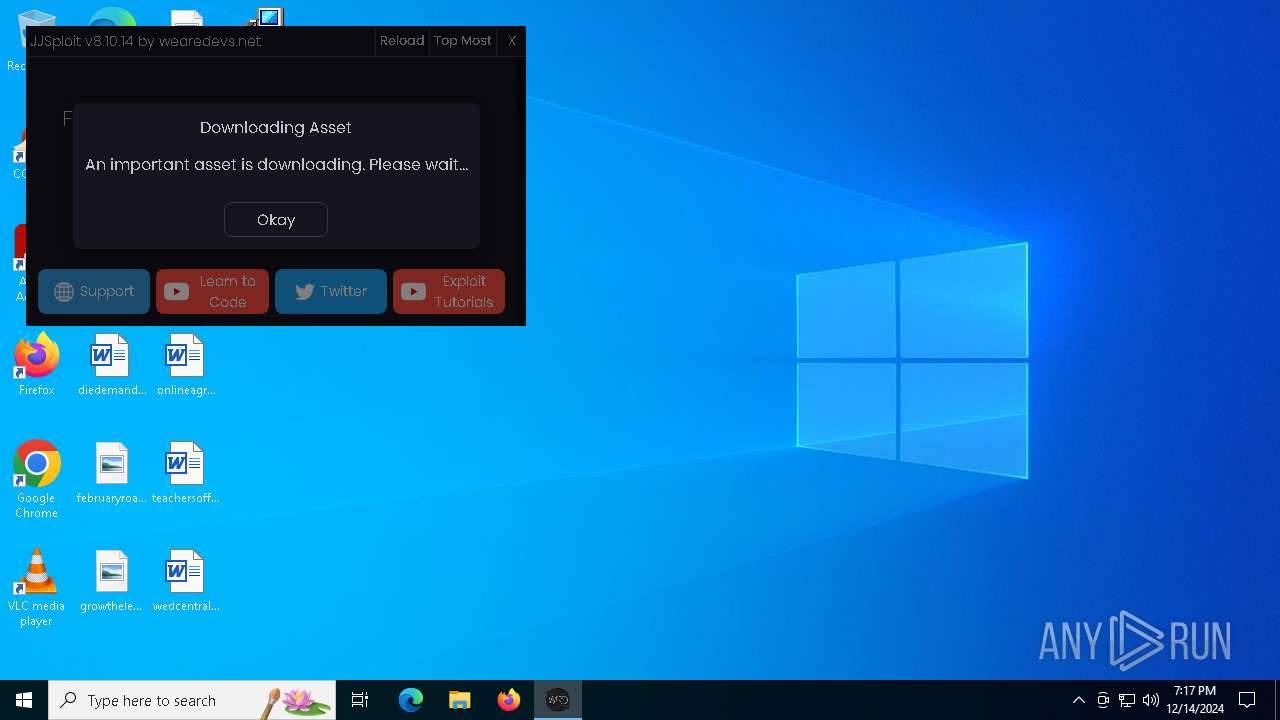Open Task View on the taskbar
Viewport: 1280px width, 720px height.
[360, 700]
